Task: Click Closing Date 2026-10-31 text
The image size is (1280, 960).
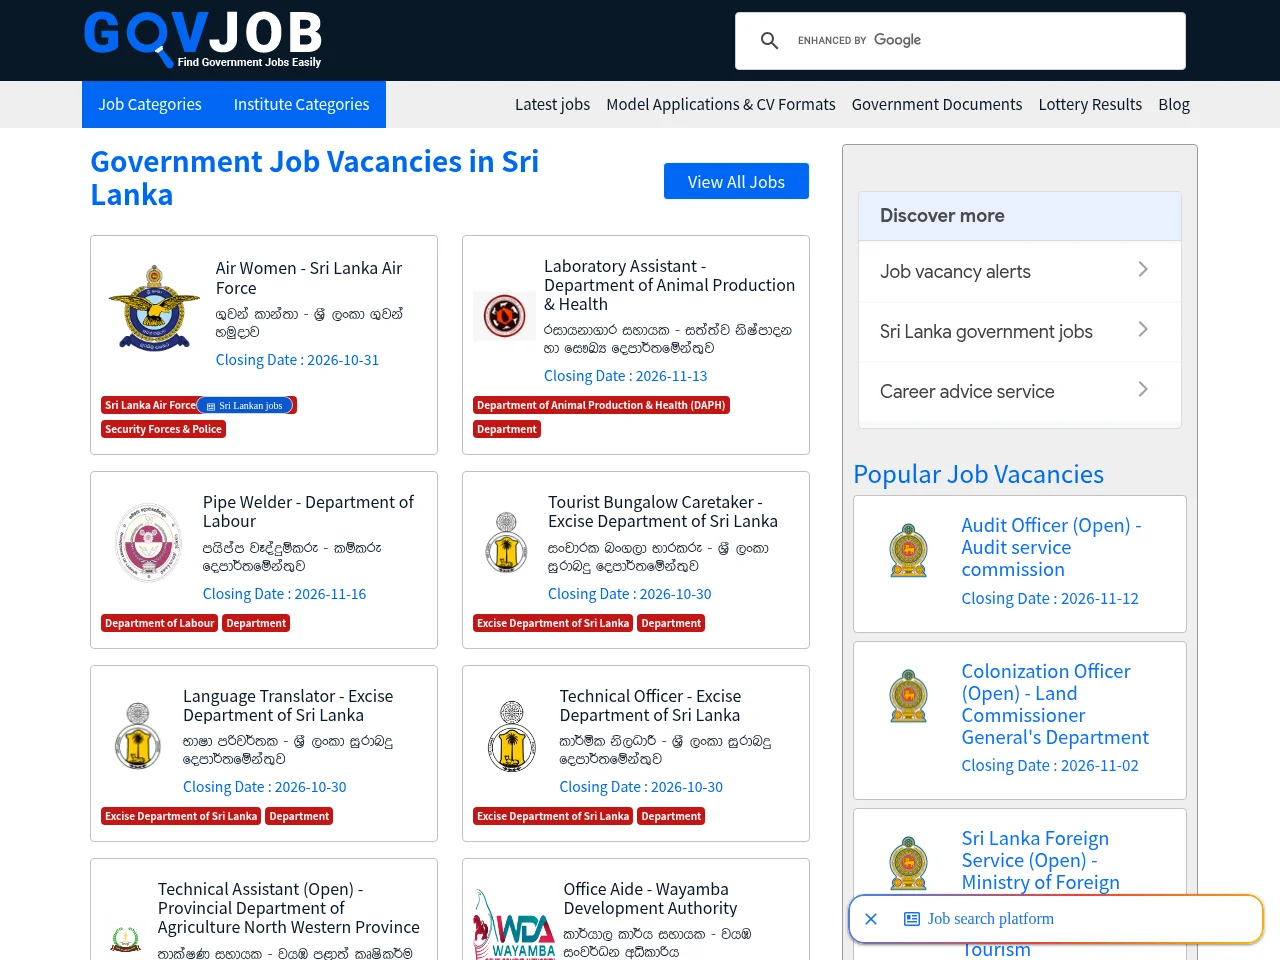Action: 297,359
